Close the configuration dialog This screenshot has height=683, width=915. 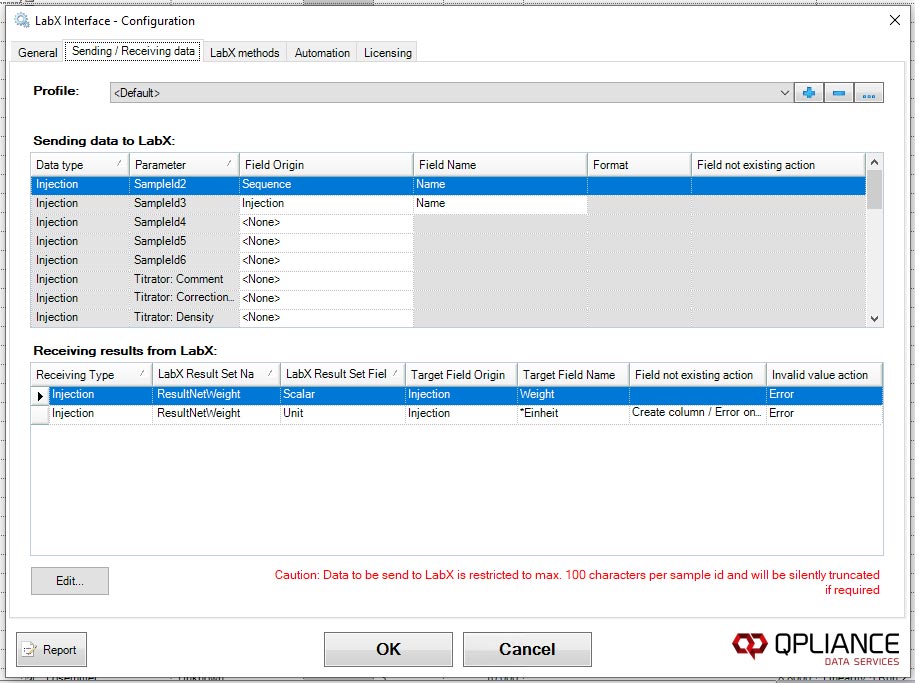tap(894, 20)
